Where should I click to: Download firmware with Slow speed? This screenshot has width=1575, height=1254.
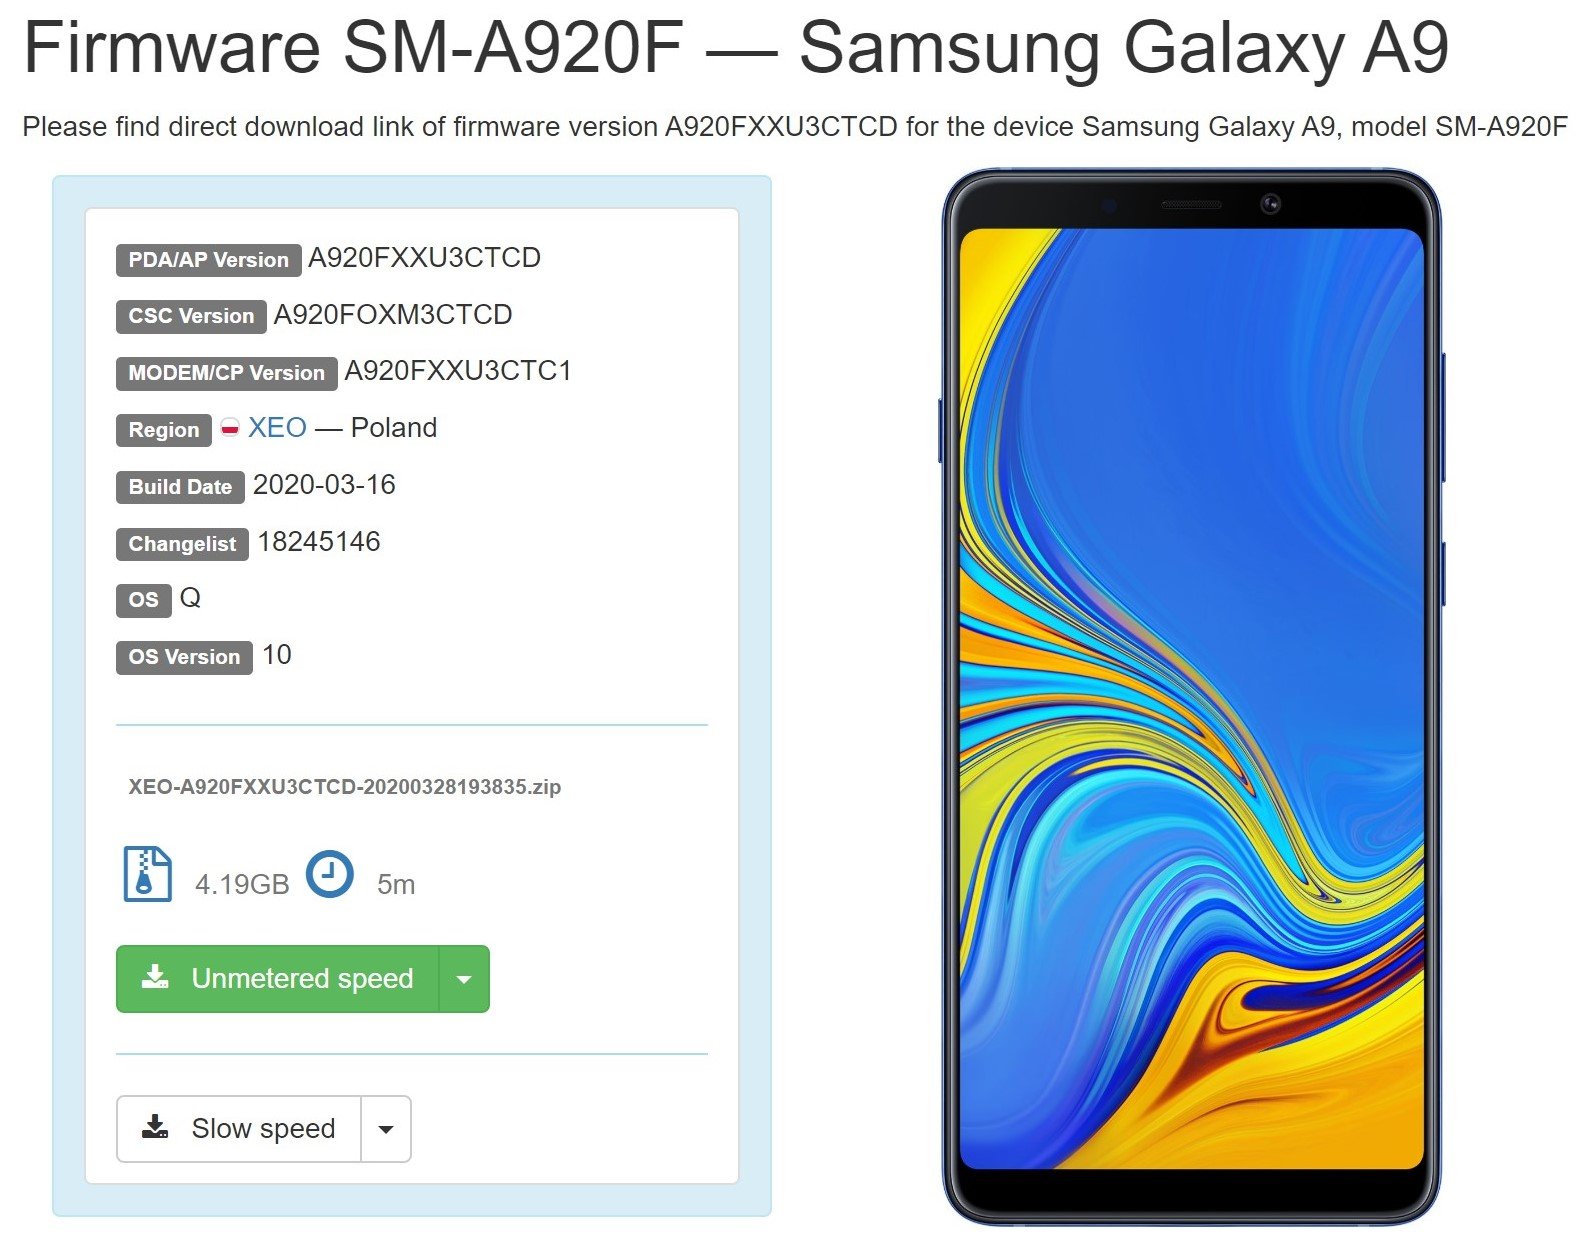239,1129
